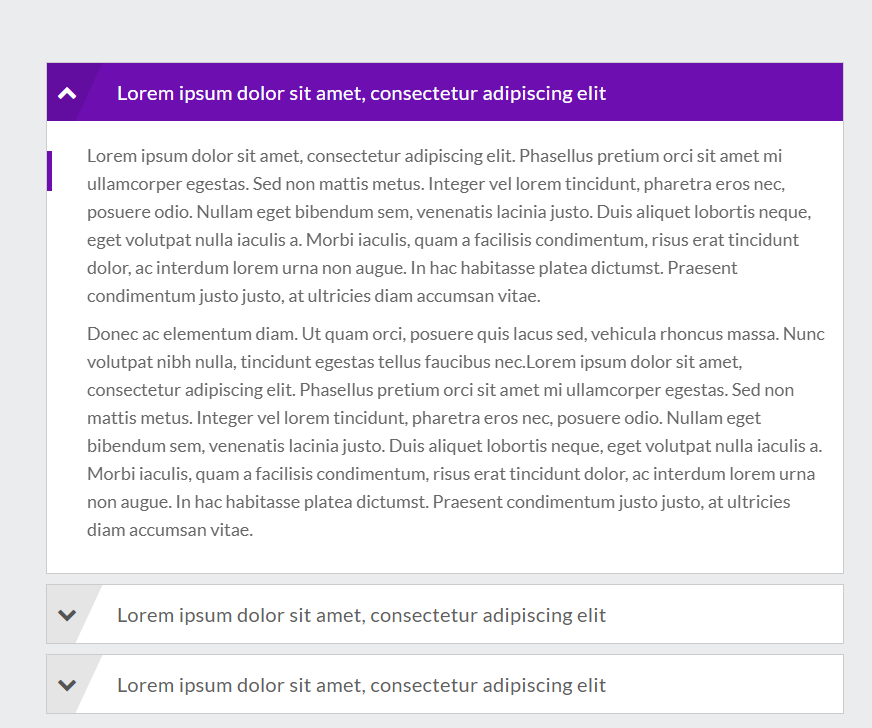Click the dark chevron arrow on second row

click(67, 614)
